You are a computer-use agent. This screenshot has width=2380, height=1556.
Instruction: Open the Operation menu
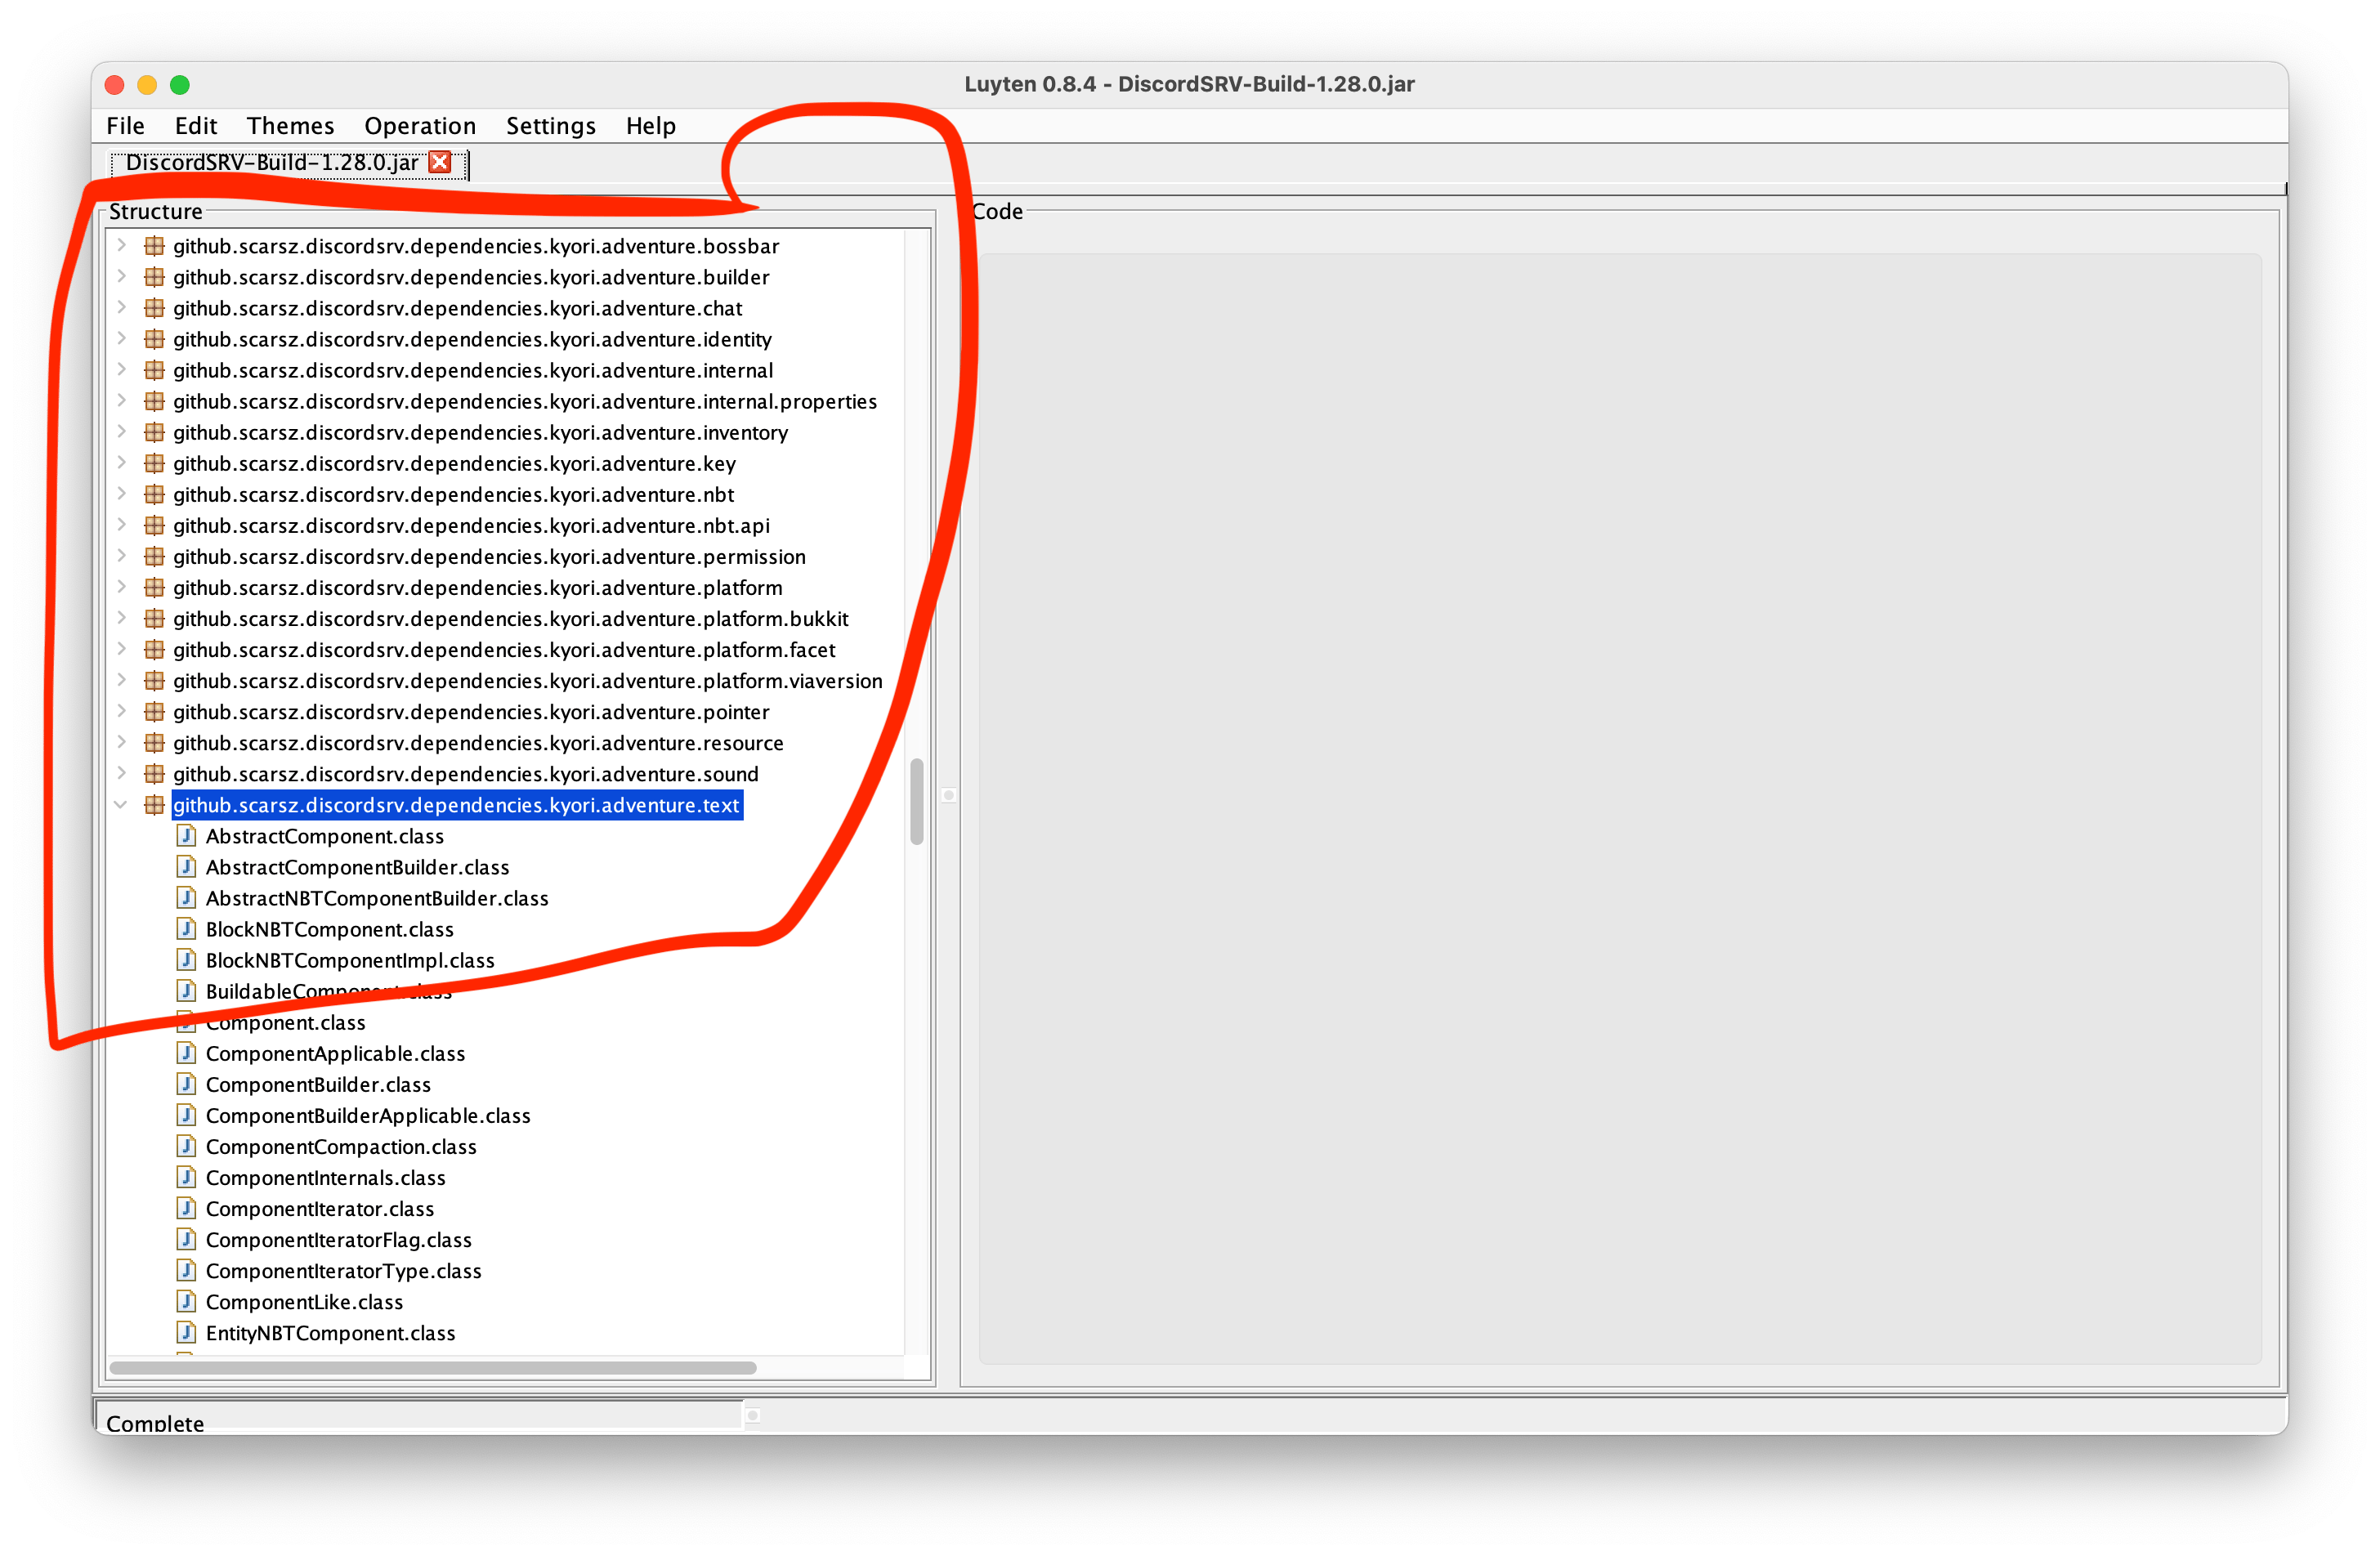tap(420, 126)
